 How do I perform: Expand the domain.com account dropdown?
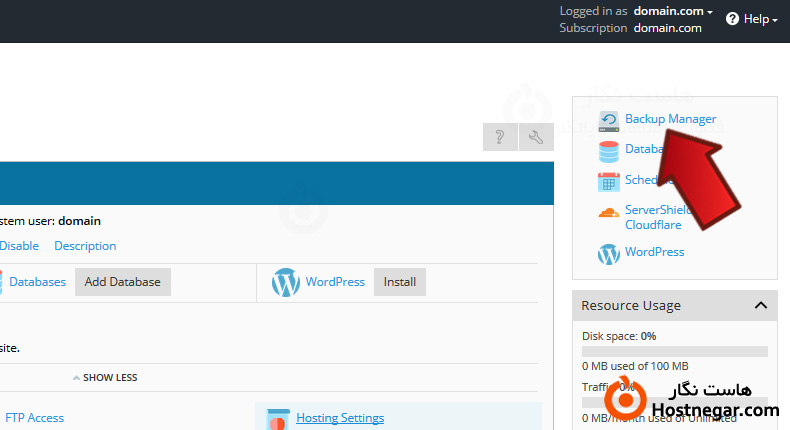(674, 11)
